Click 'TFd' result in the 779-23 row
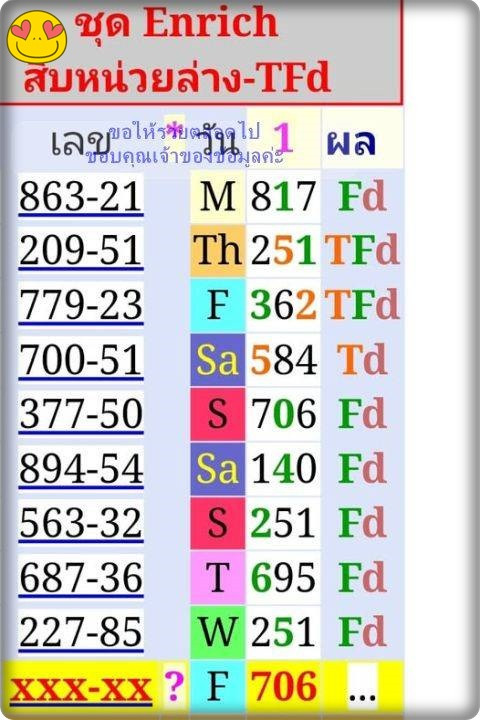 click(362, 305)
